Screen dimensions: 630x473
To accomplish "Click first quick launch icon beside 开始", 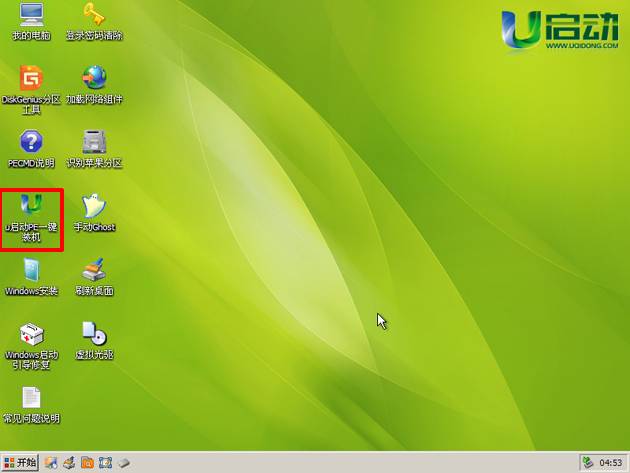I will click(51, 463).
